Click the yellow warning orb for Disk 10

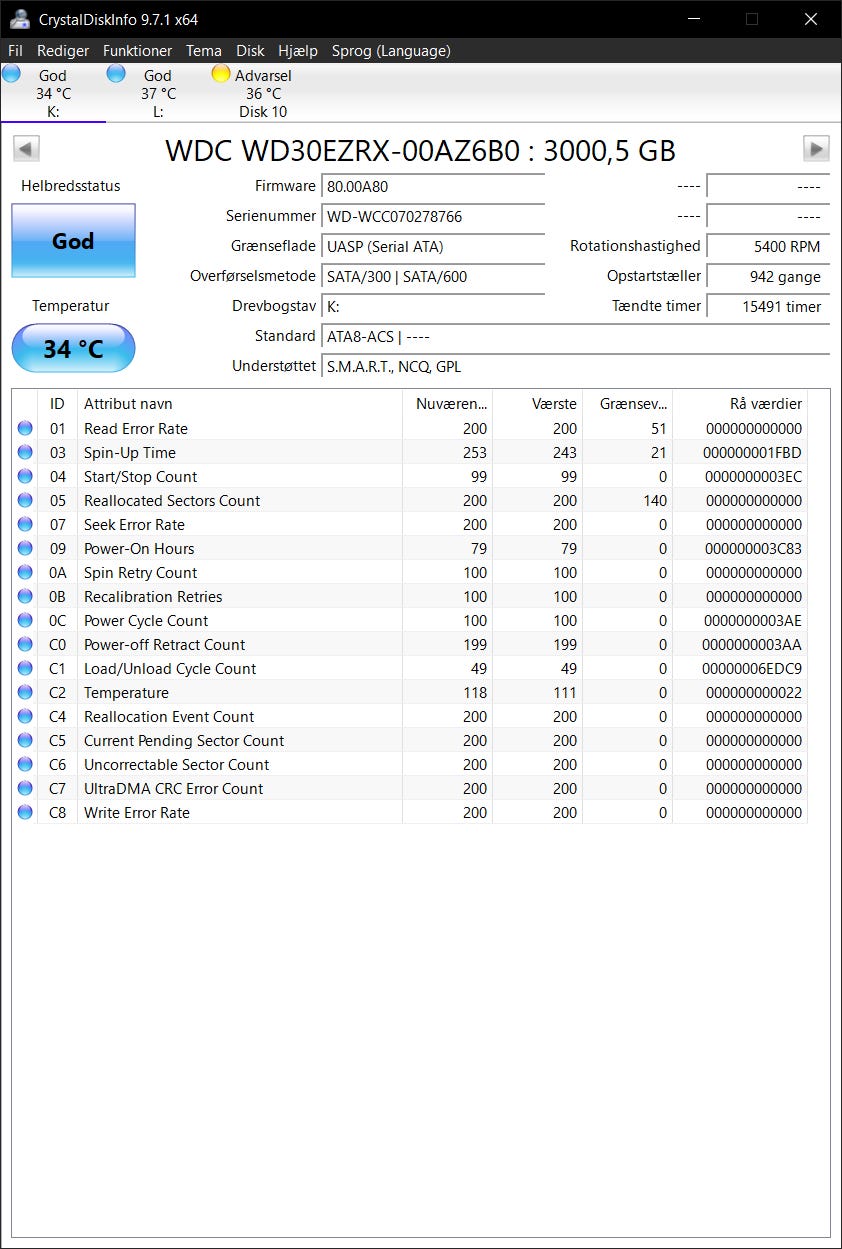(x=221, y=73)
